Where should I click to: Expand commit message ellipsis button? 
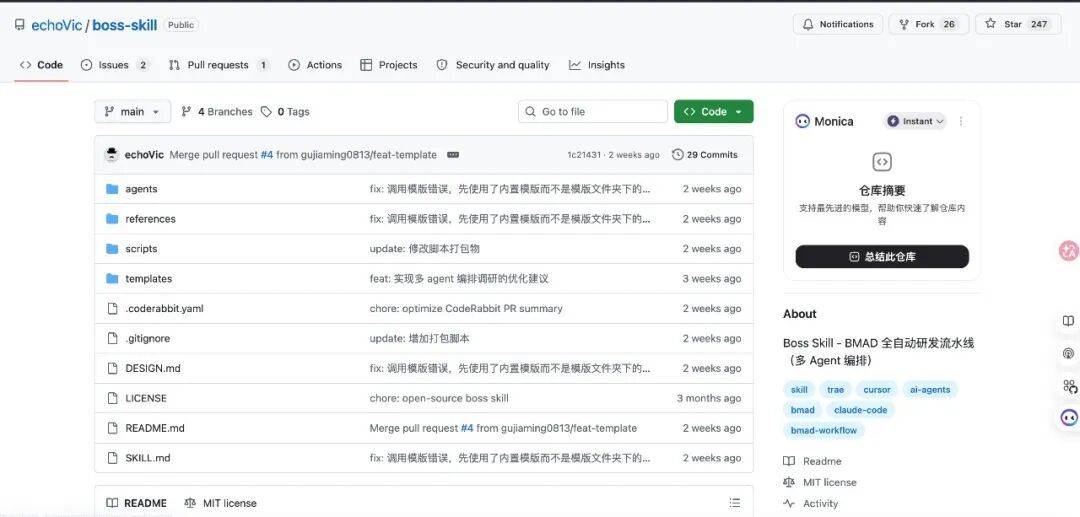coord(453,155)
